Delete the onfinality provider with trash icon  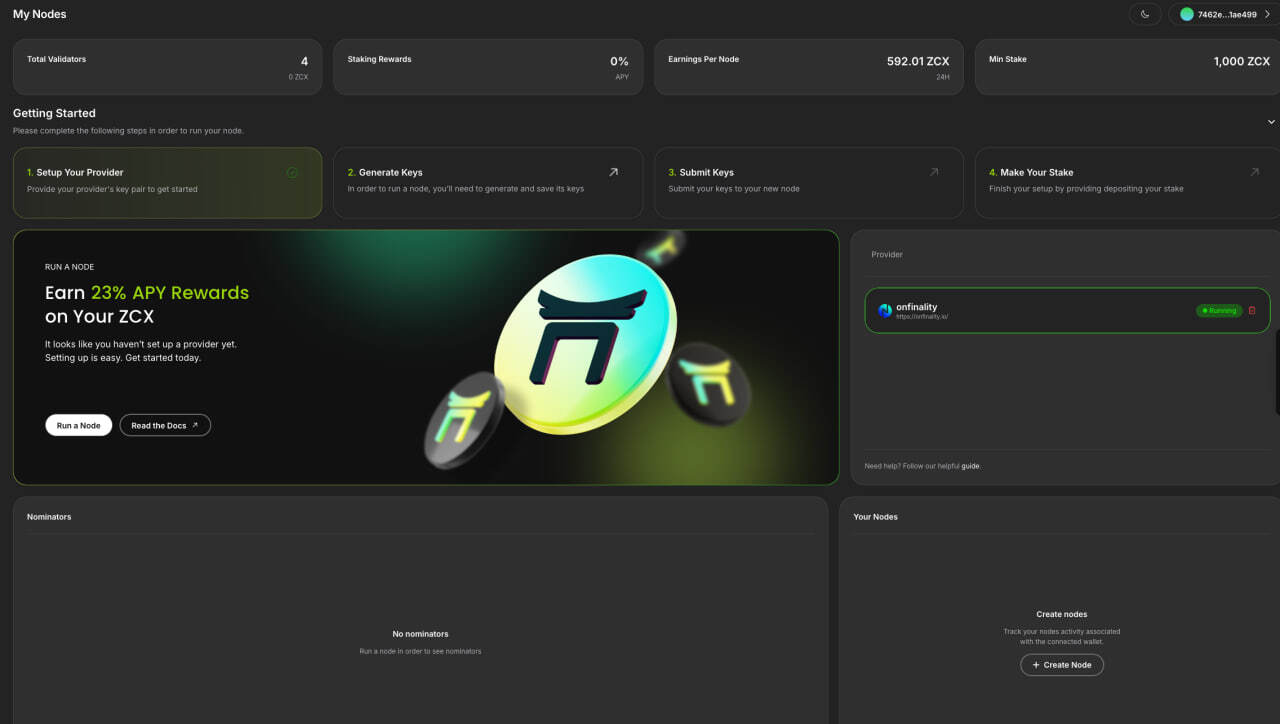(1252, 310)
